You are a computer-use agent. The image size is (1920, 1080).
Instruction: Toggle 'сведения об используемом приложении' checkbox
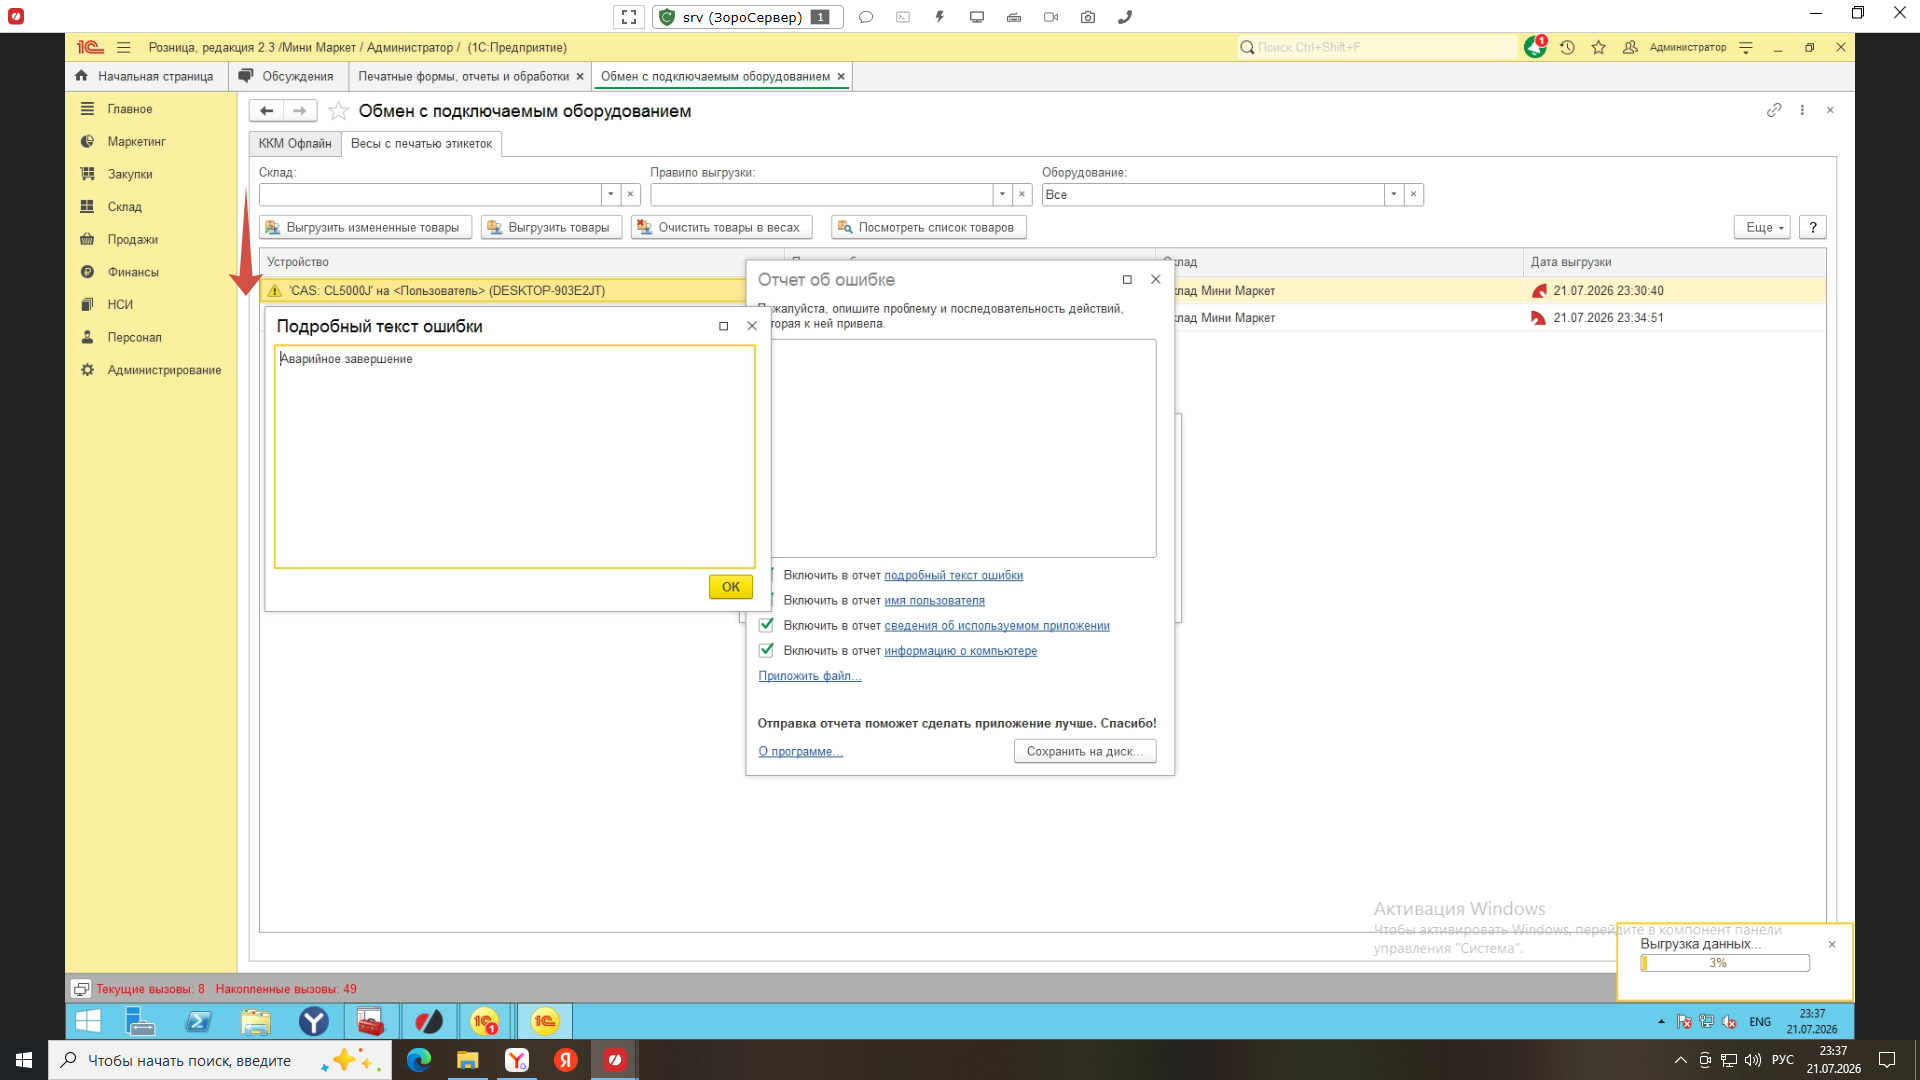(767, 625)
